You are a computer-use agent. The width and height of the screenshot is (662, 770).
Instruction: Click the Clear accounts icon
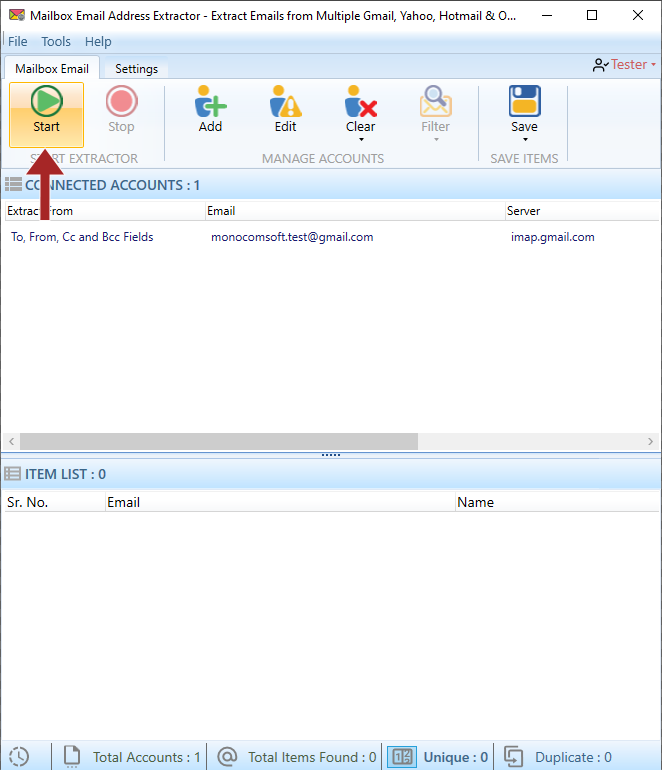click(x=360, y=101)
